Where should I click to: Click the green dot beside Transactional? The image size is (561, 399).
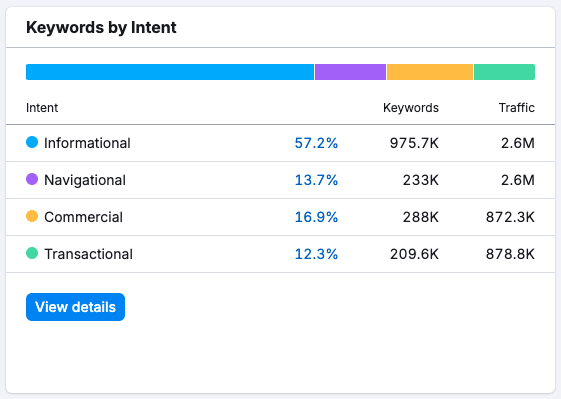pyautogui.click(x=32, y=253)
